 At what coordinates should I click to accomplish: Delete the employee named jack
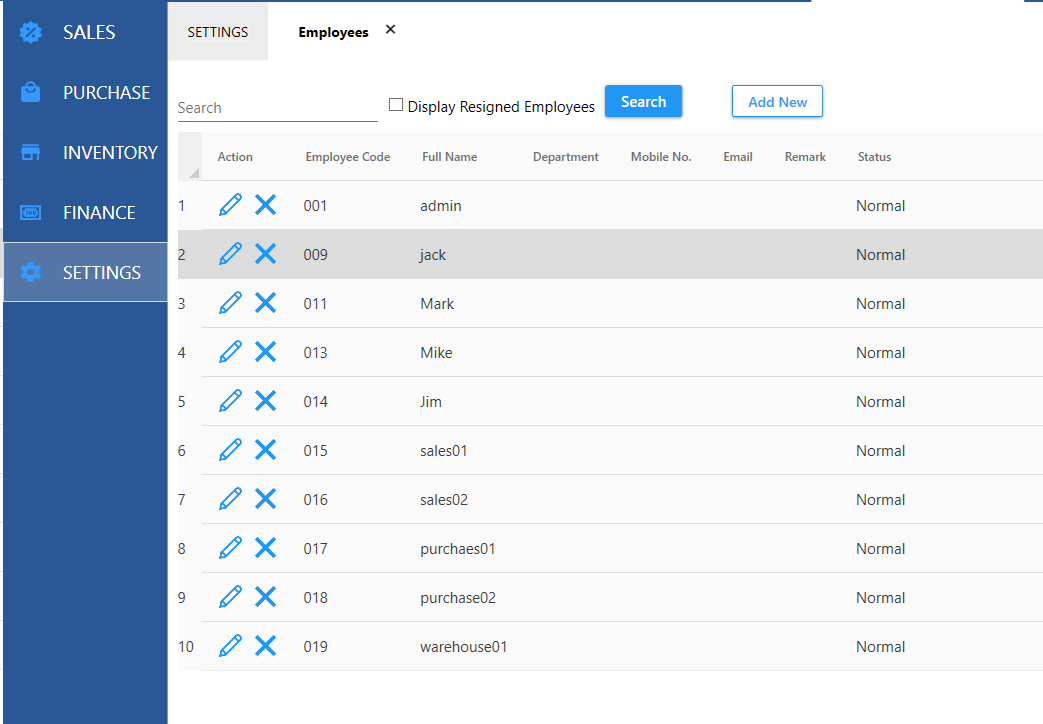pos(265,255)
